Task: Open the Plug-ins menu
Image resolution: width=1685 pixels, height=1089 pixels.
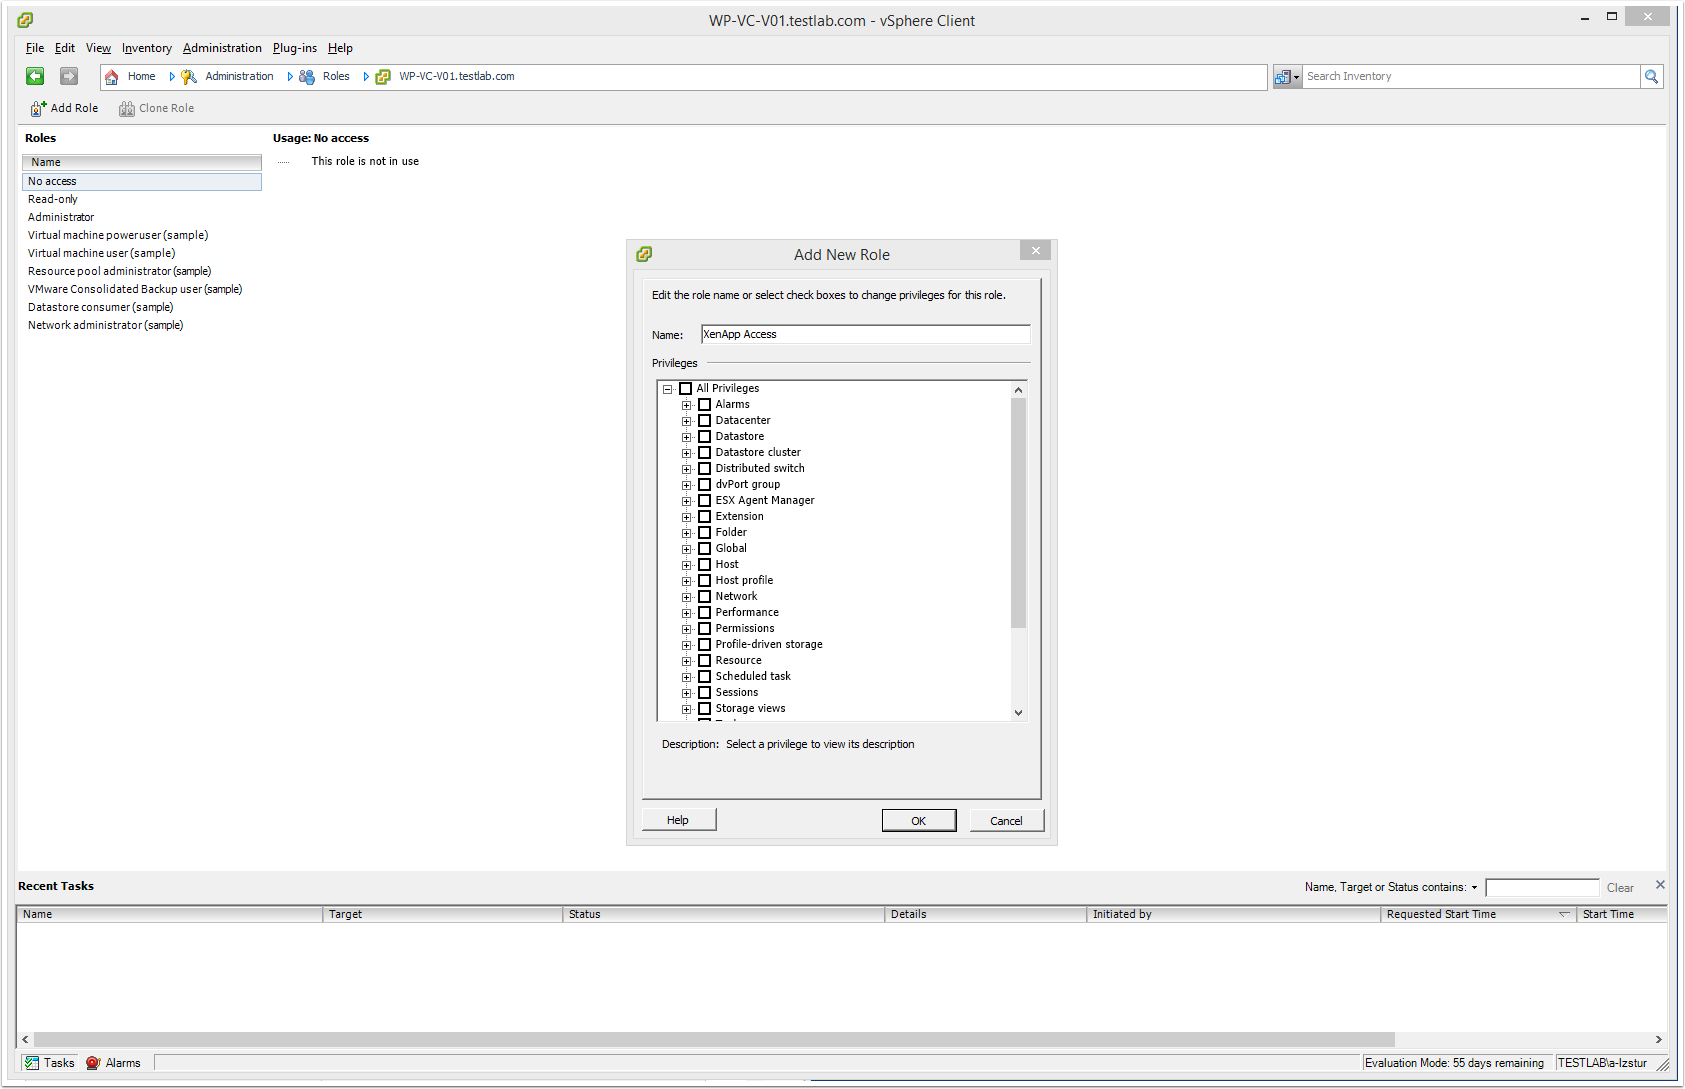Action: point(295,48)
